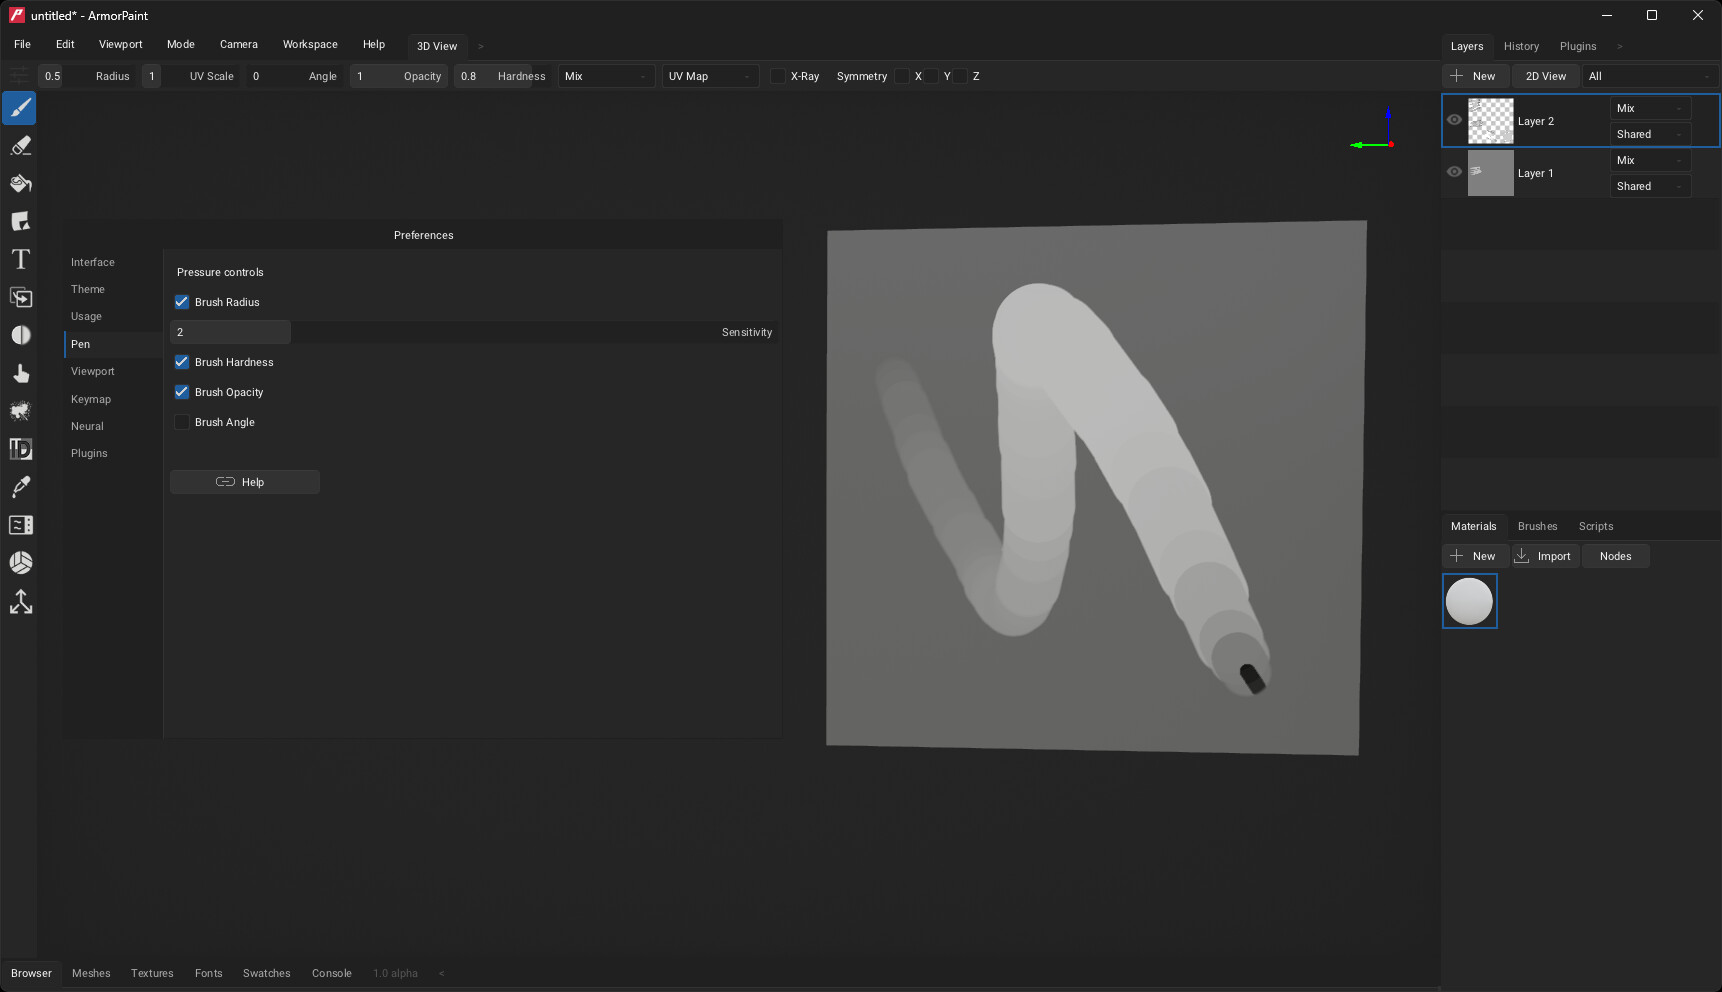The width and height of the screenshot is (1722, 992).
Task: Disable Brush Radius pressure control
Action: [182, 302]
